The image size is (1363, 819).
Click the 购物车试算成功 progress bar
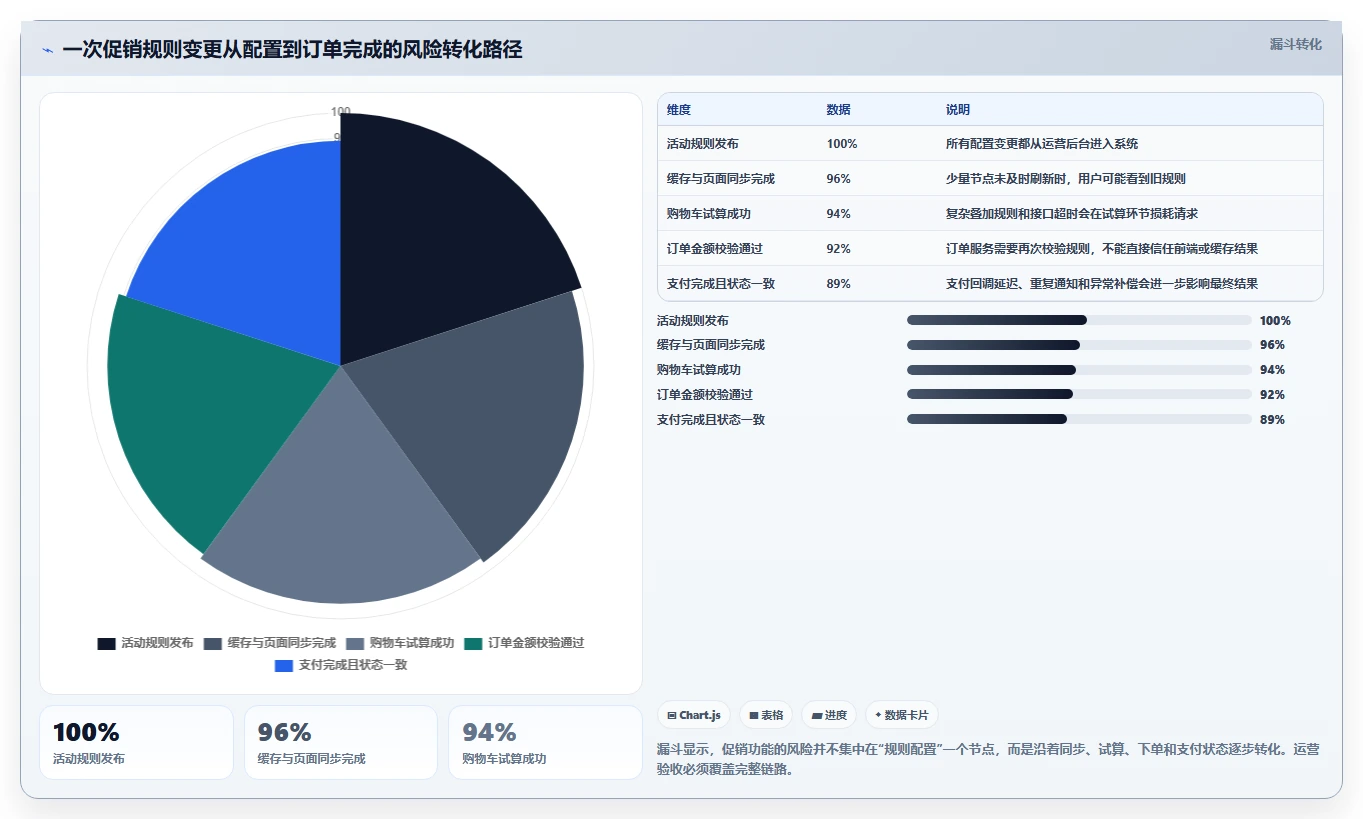point(1079,370)
